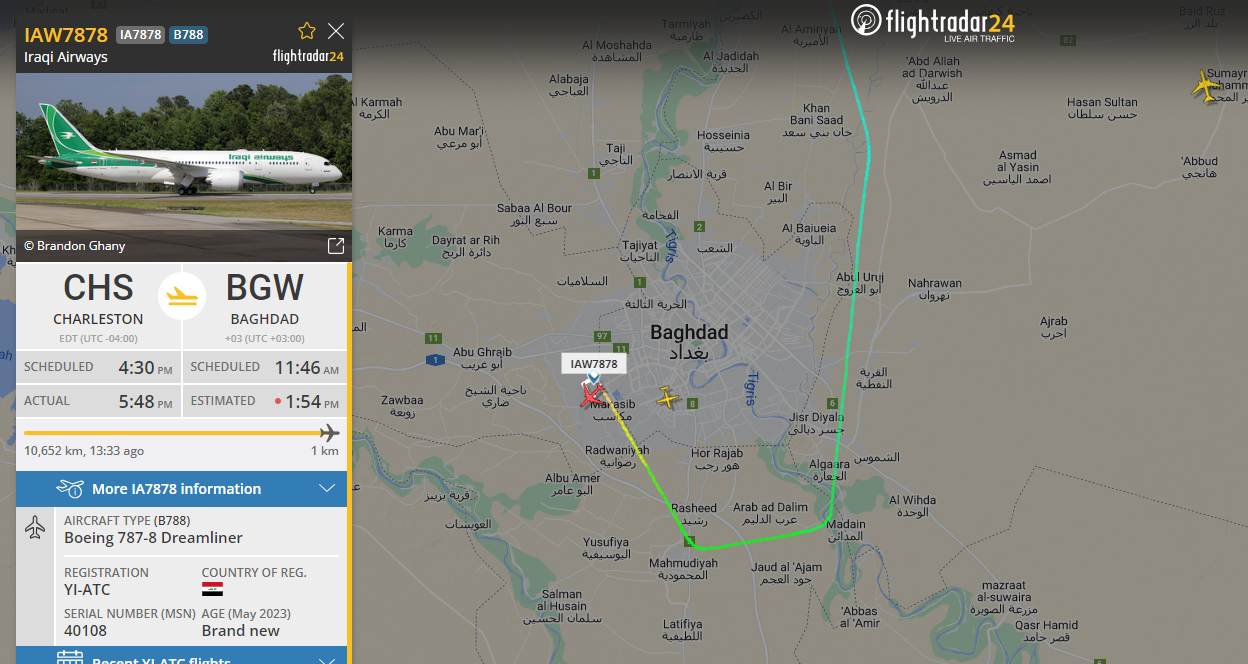Open aircraft photo in new window icon
This screenshot has height=664, width=1248.
pos(336,245)
